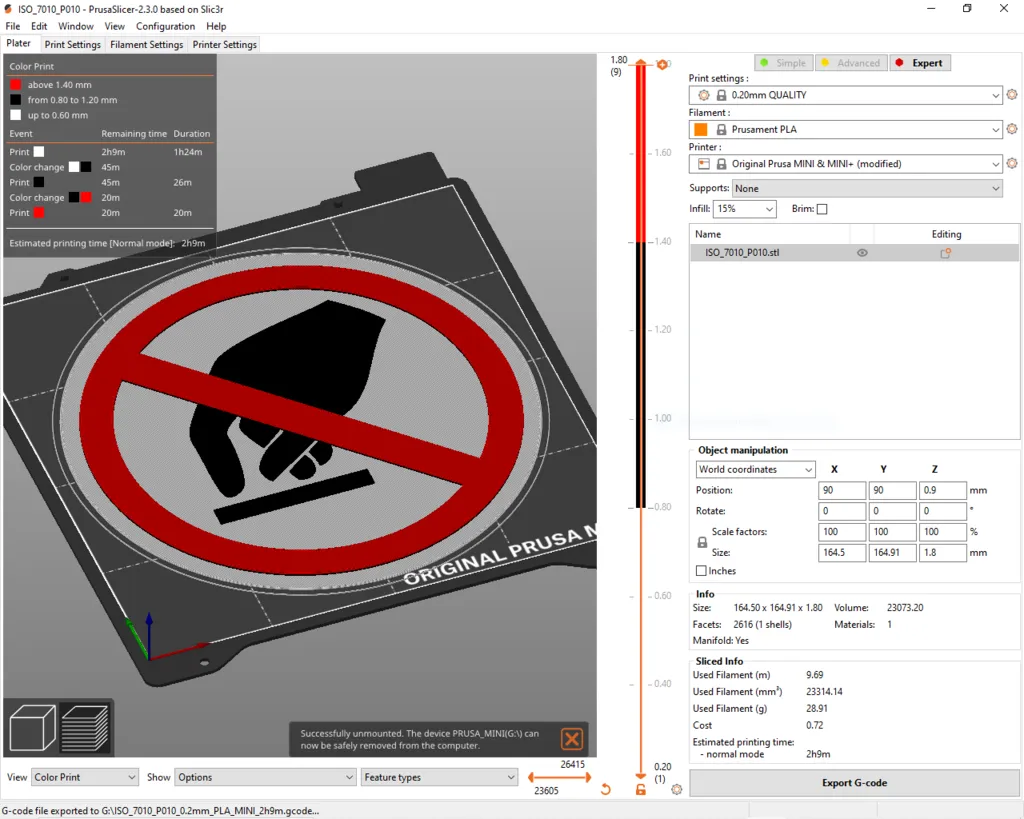This screenshot has height=819, width=1024.
Task: Click the add color change plus icon
Action: tap(662, 64)
